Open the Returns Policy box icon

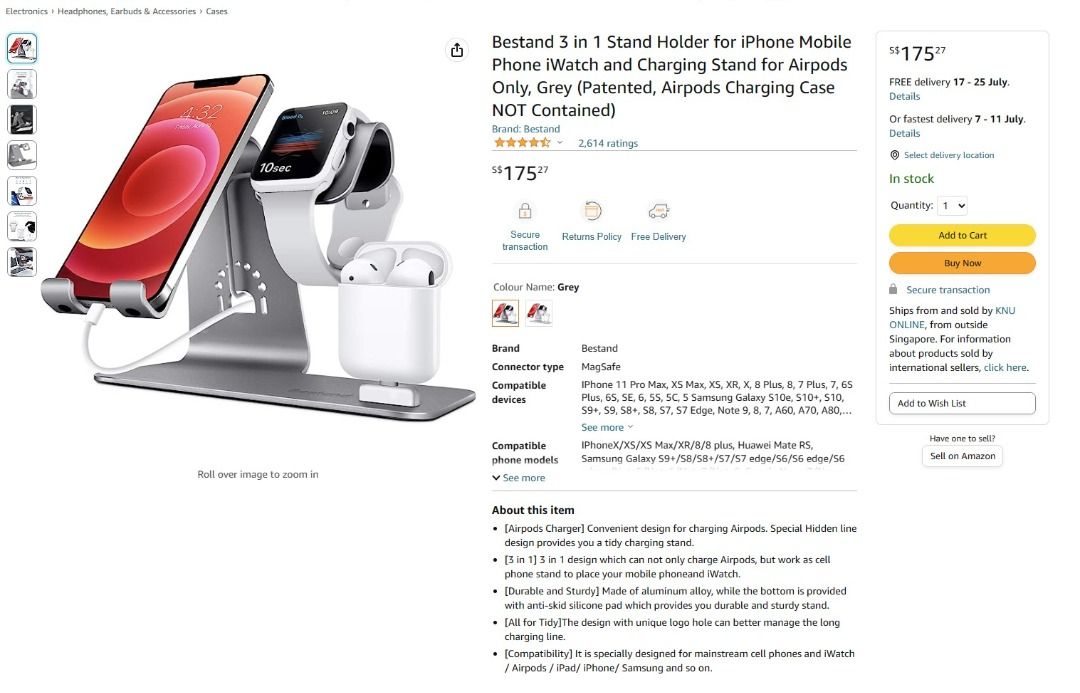point(592,211)
